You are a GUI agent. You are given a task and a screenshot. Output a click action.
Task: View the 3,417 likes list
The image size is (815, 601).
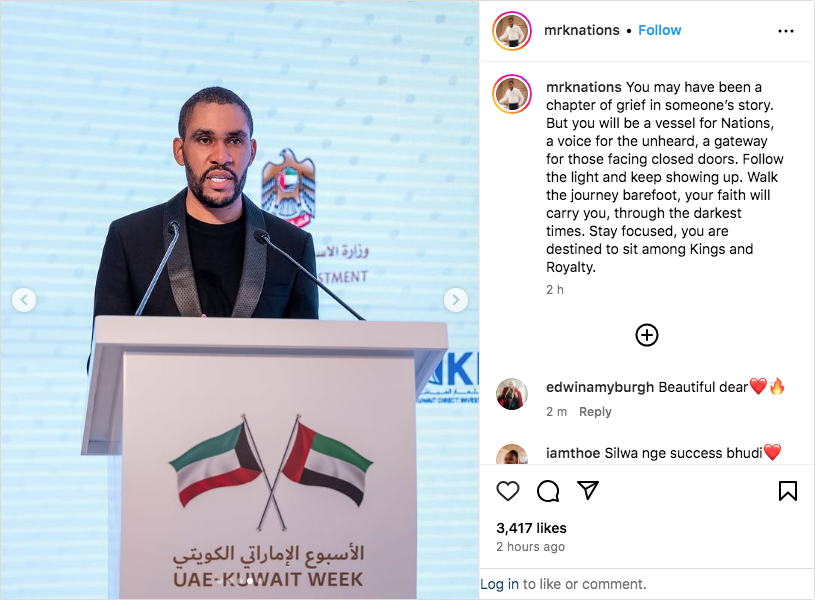[x=531, y=528]
